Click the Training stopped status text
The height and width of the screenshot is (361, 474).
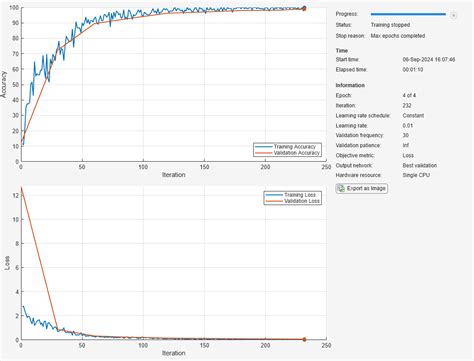[390, 25]
